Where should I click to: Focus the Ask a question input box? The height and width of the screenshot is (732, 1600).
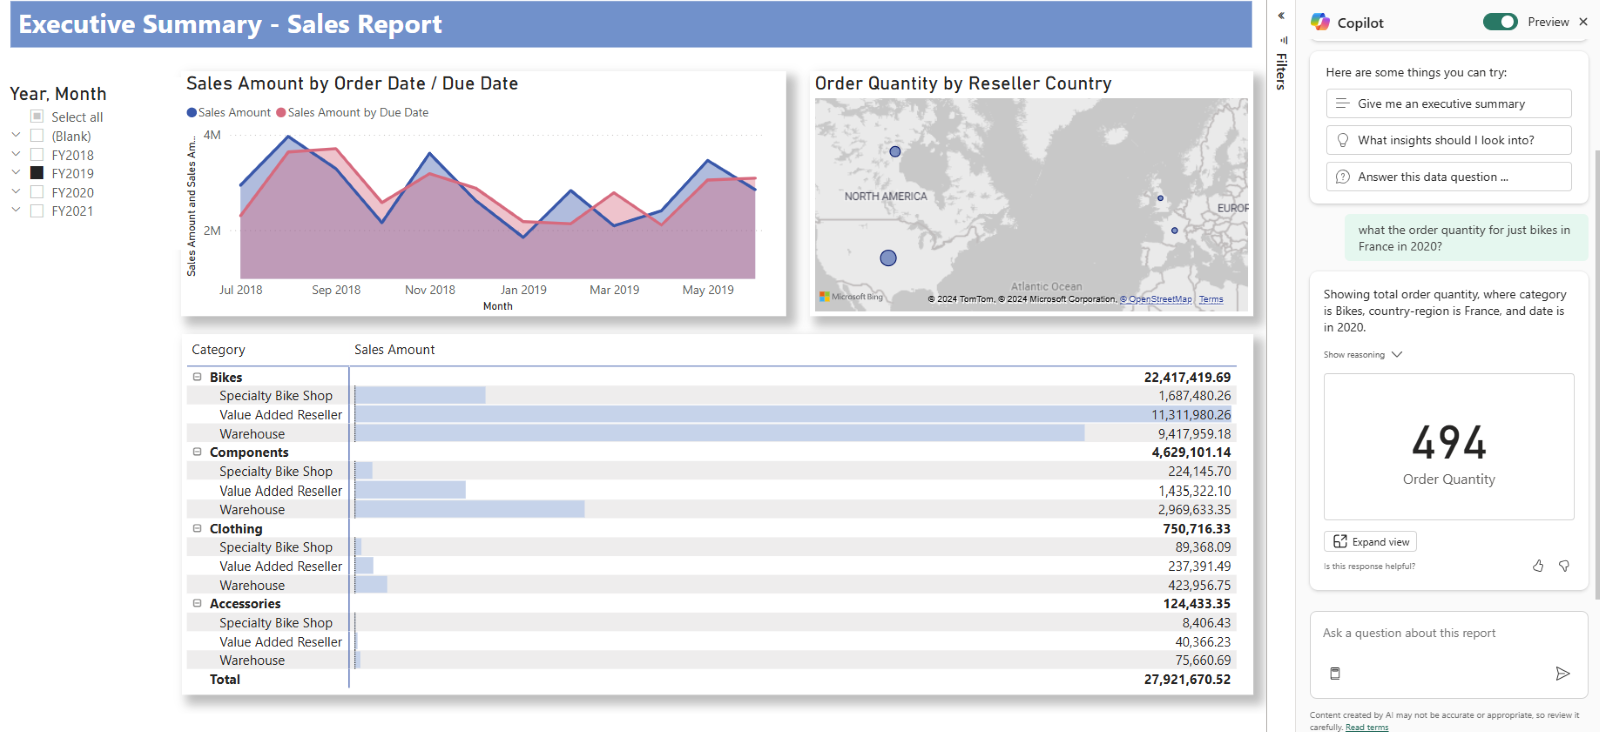[1449, 633]
